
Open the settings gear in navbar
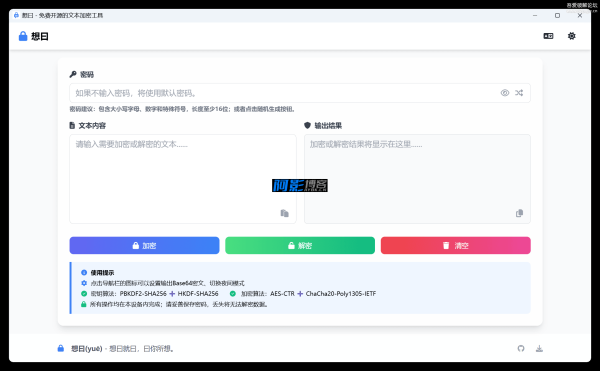click(x=571, y=36)
